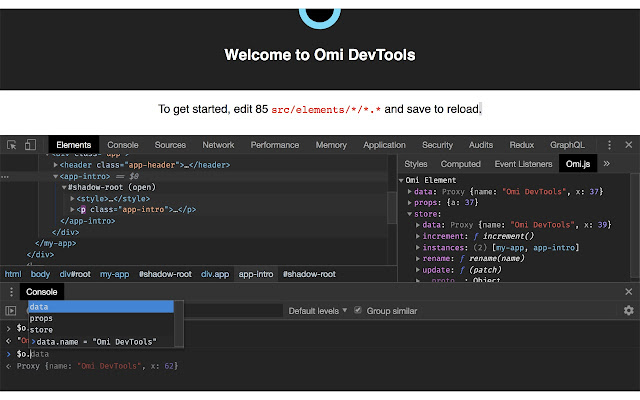Screen dimensions: 640x400
Task: Click the app-intro link in instances
Action: click(x=554, y=247)
